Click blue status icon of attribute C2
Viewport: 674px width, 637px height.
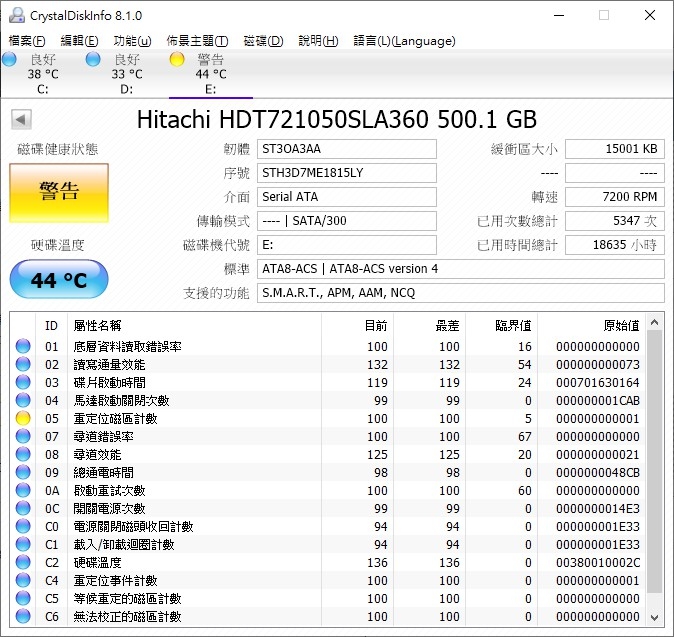23,563
